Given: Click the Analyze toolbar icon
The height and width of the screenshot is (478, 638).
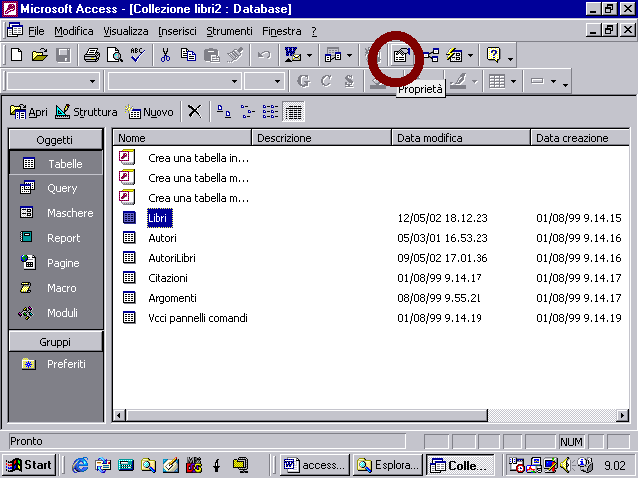Looking at the screenshot, I should tap(333, 55).
